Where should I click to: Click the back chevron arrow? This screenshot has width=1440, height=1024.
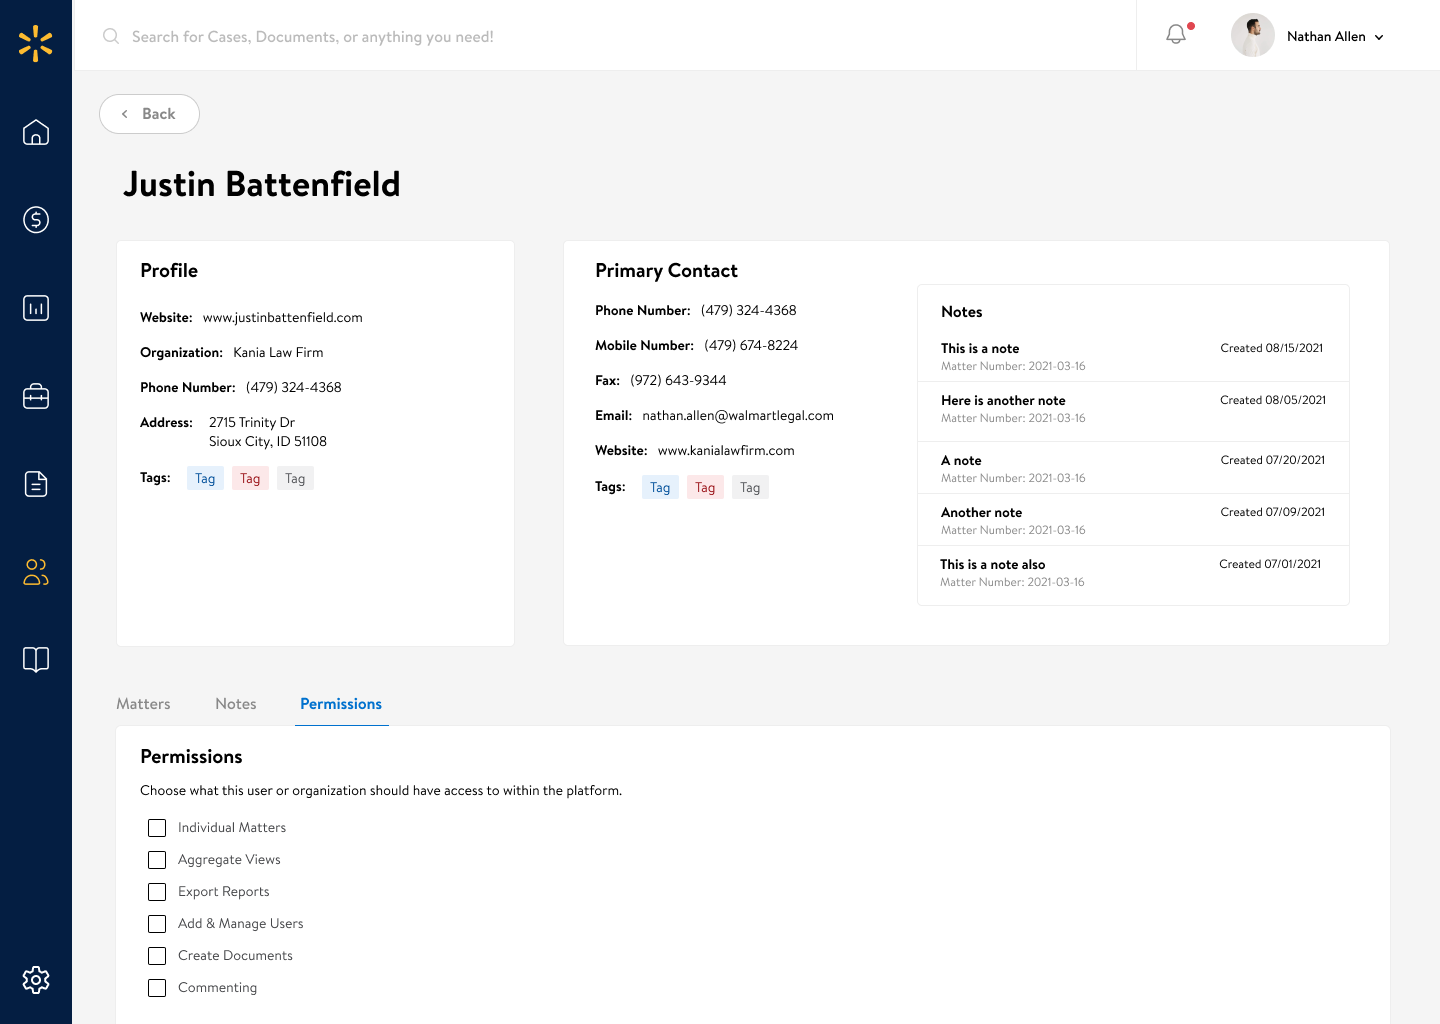124,114
